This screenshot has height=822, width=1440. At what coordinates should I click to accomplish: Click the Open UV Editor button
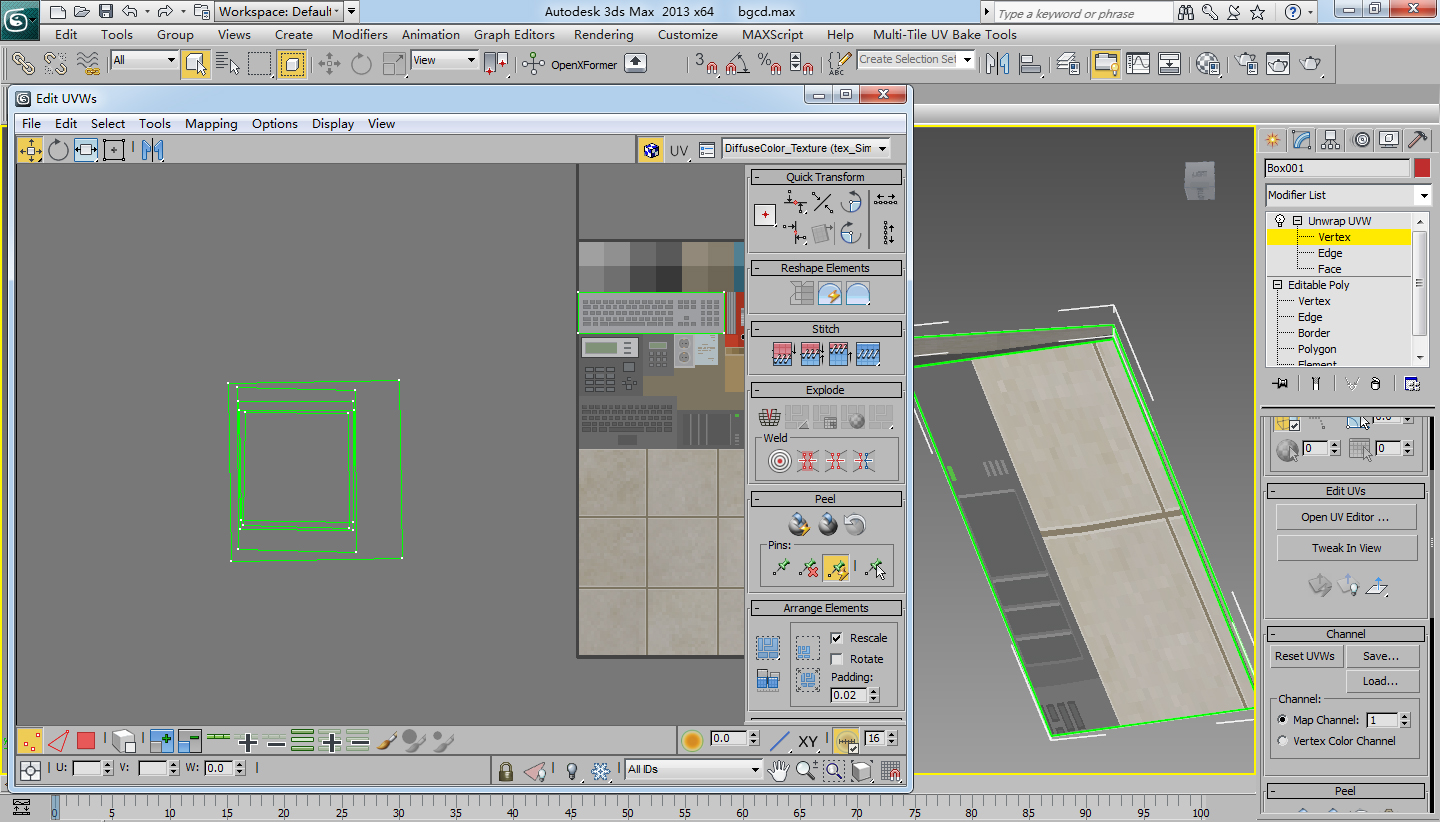(1346, 517)
